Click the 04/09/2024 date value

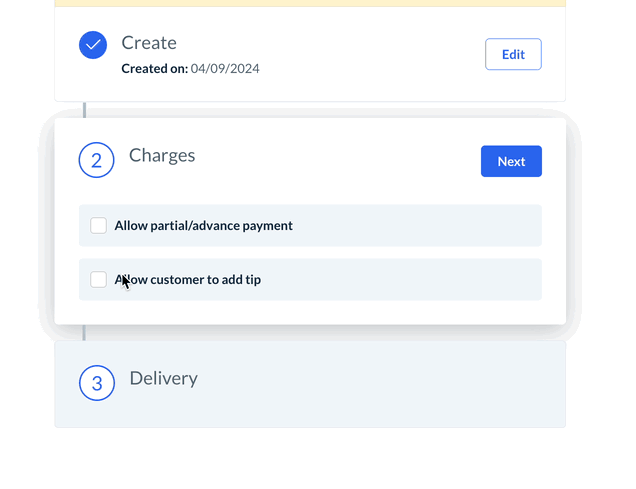pos(225,69)
